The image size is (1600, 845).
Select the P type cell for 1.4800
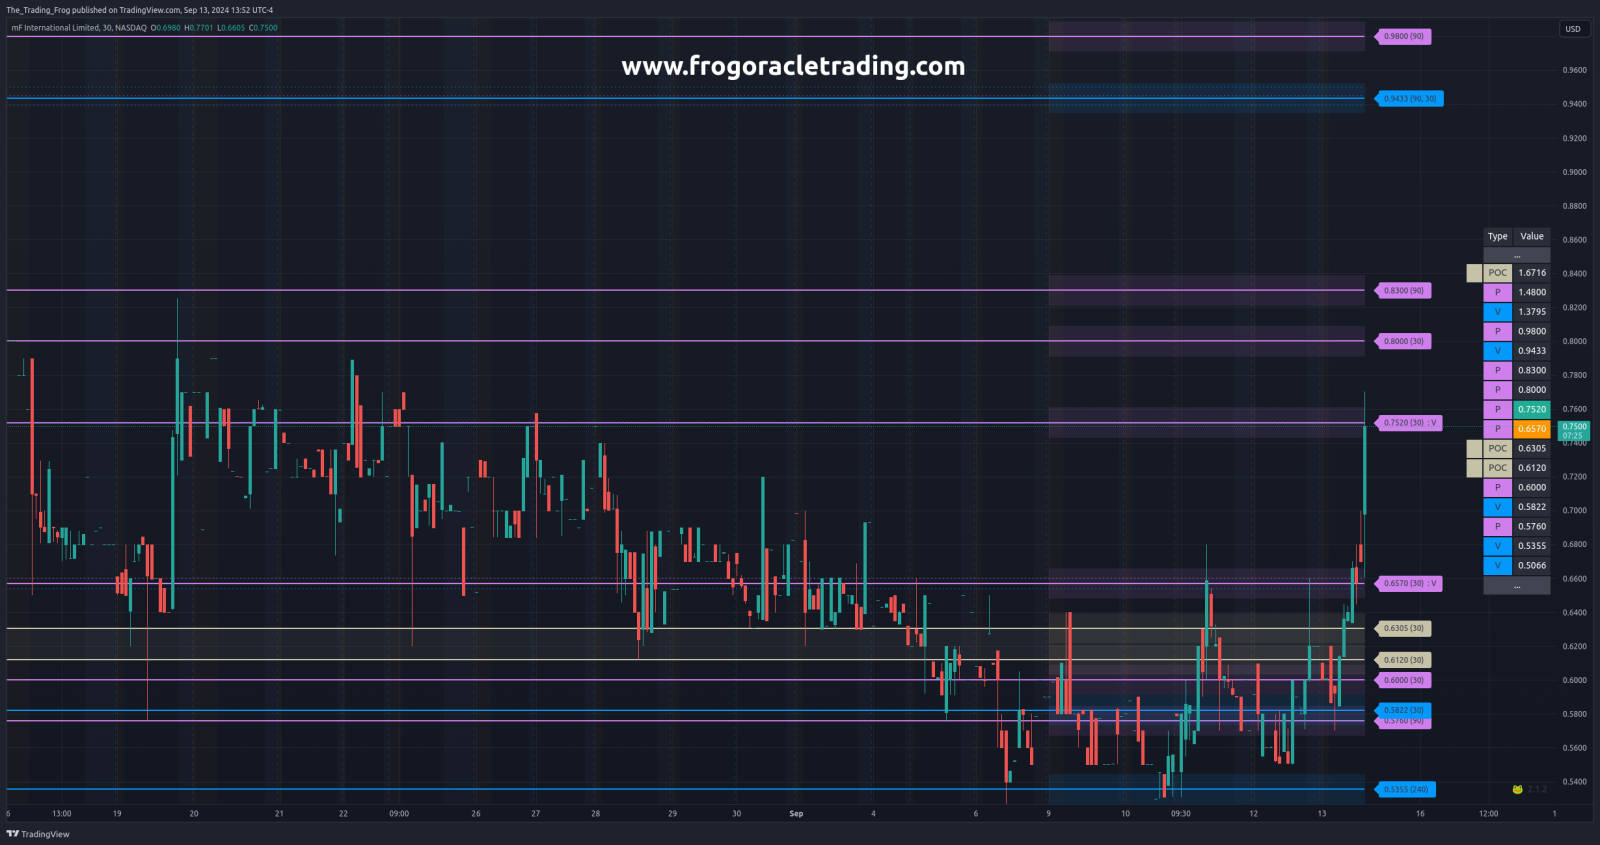pyautogui.click(x=1497, y=293)
